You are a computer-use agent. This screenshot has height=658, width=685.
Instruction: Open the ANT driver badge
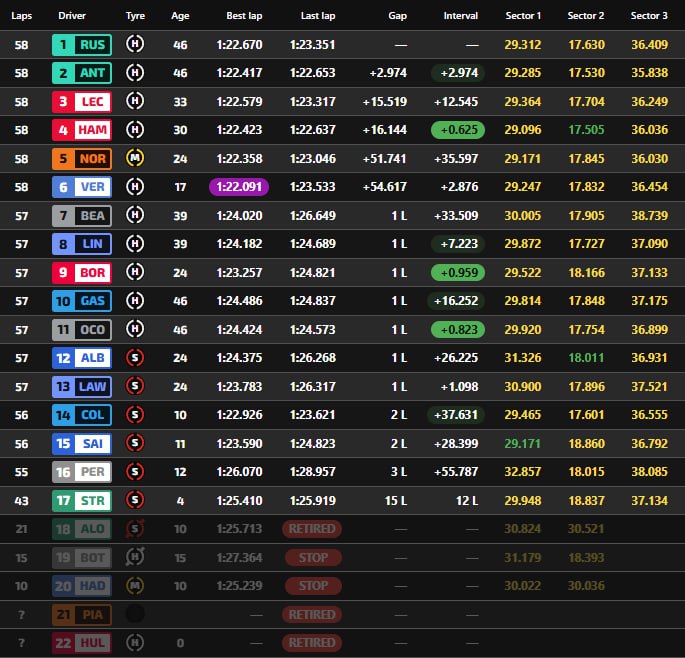pos(80,73)
